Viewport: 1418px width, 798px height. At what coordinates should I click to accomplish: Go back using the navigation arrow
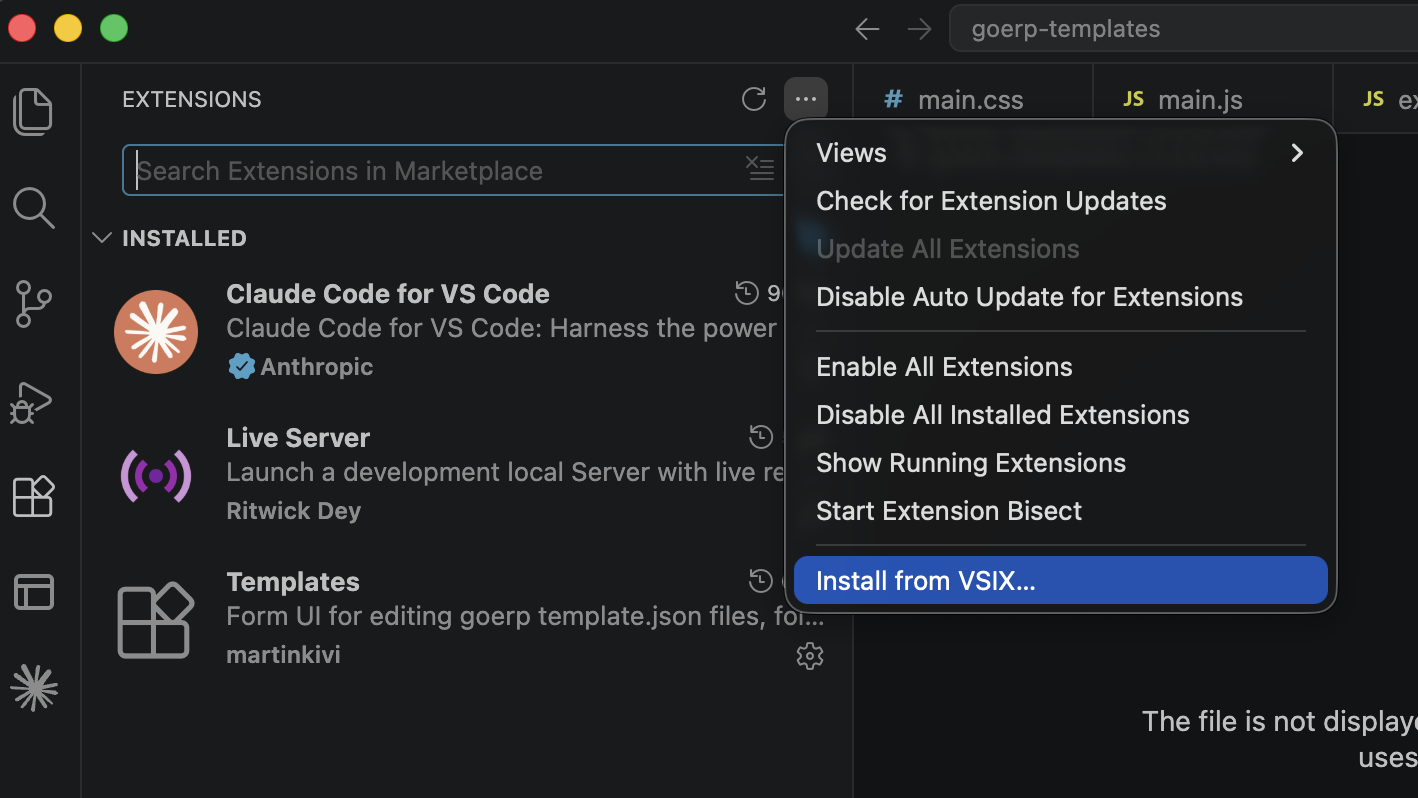click(x=867, y=29)
